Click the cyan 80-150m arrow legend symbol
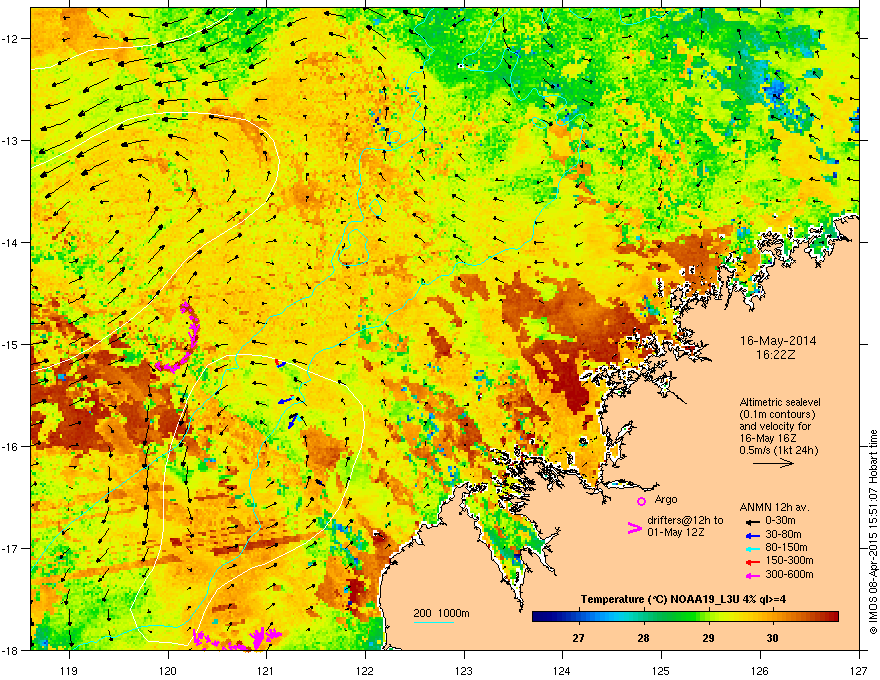 tap(753, 548)
